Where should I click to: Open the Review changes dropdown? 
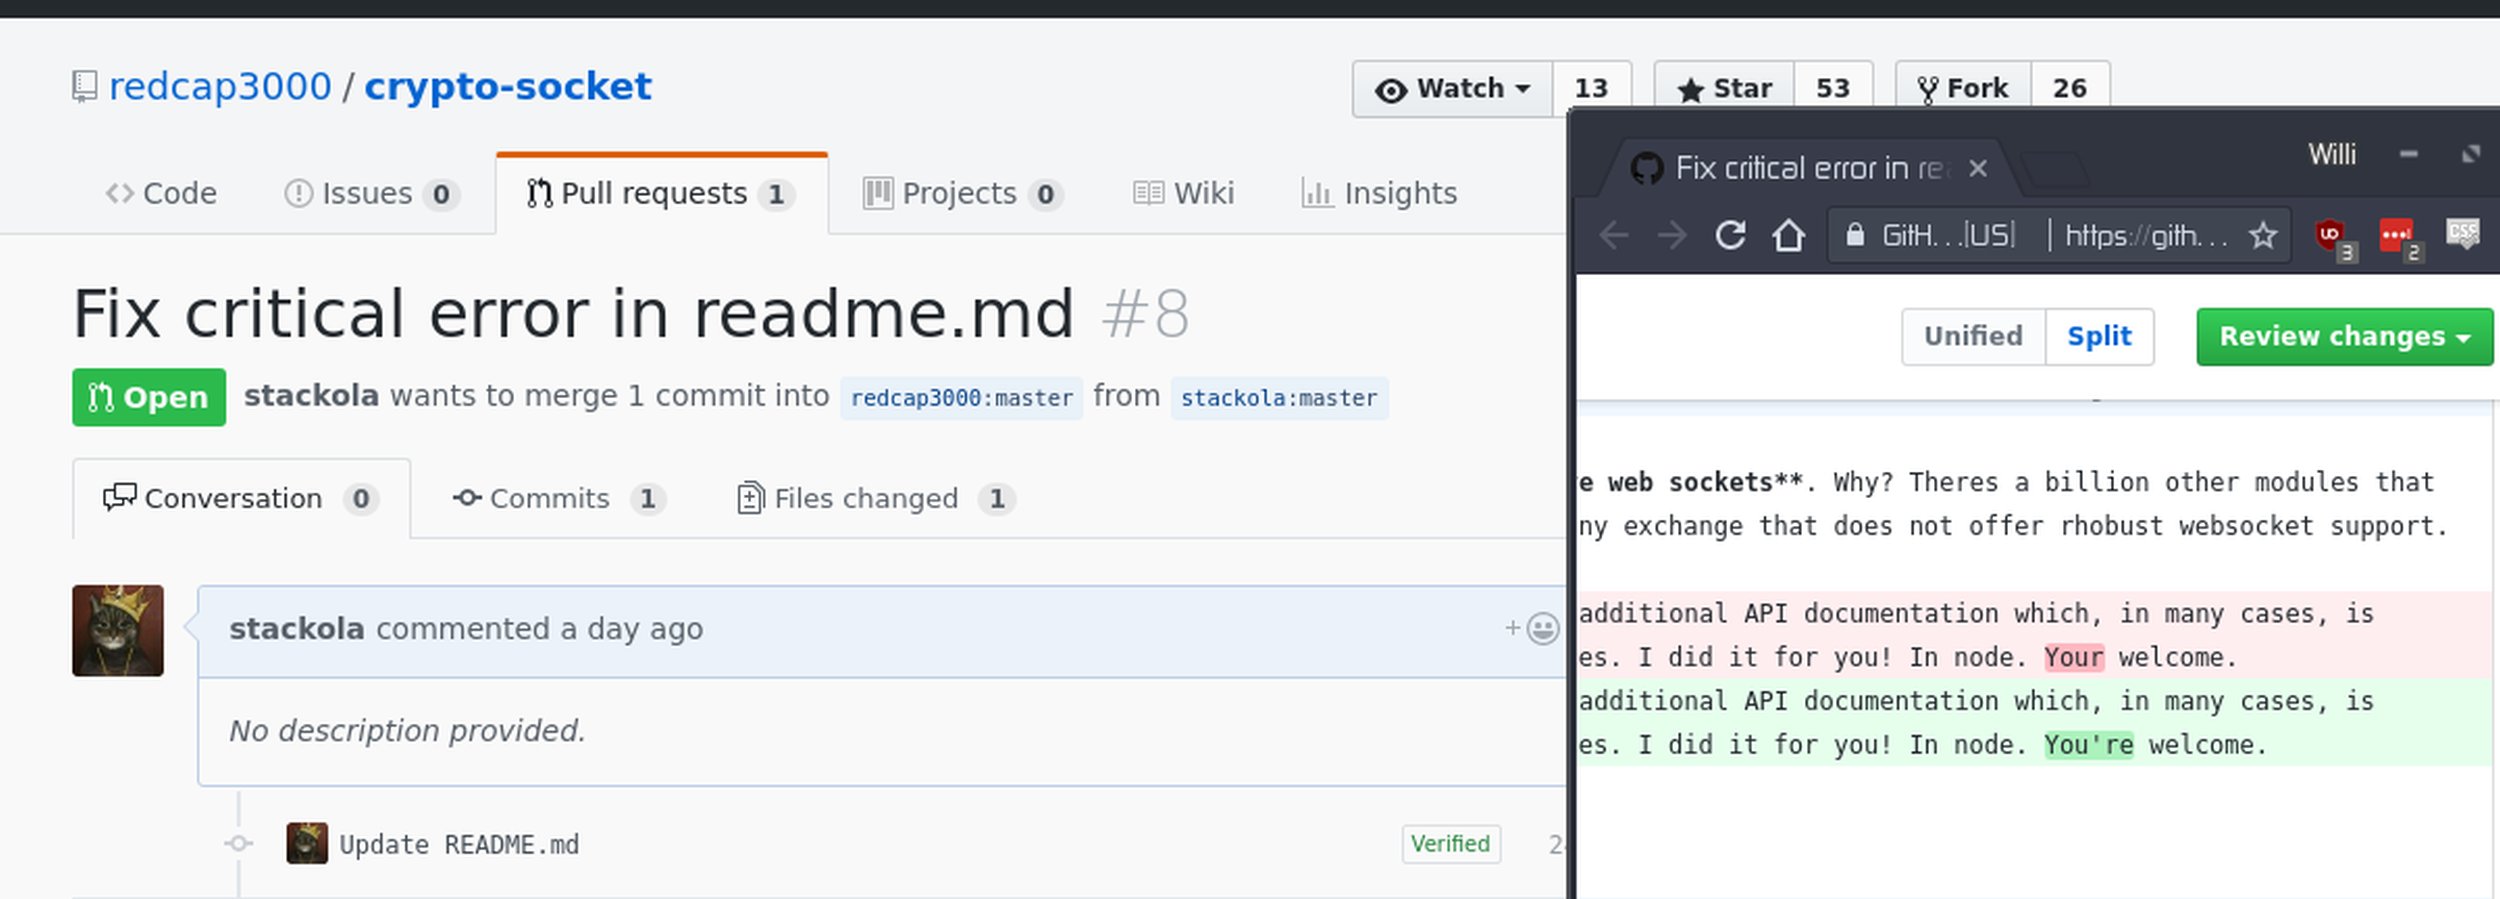[x=2344, y=337]
